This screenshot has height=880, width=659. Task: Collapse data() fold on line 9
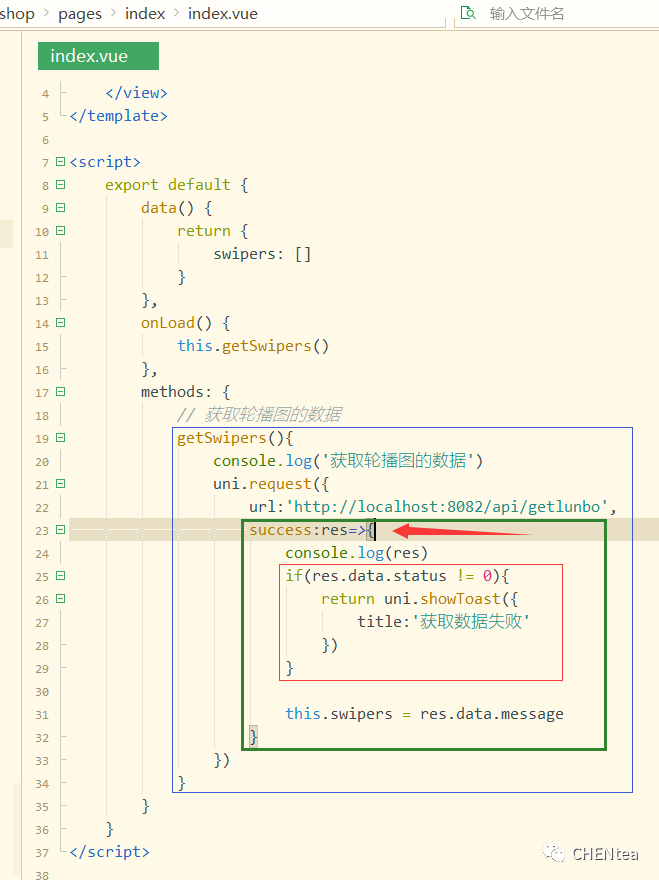point(61,208)
